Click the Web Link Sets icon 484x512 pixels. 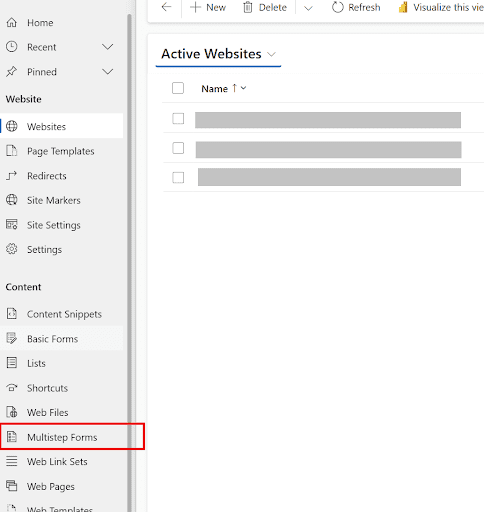point(12,462)
